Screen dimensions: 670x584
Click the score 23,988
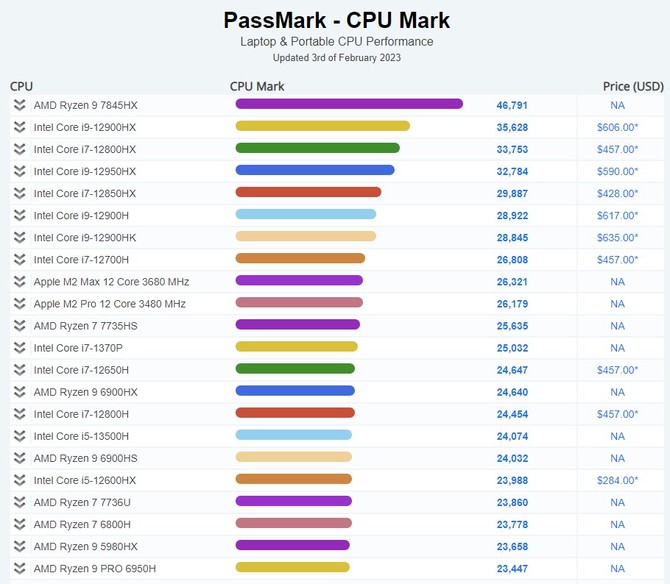pyautogui.click(x=512, y=481)
